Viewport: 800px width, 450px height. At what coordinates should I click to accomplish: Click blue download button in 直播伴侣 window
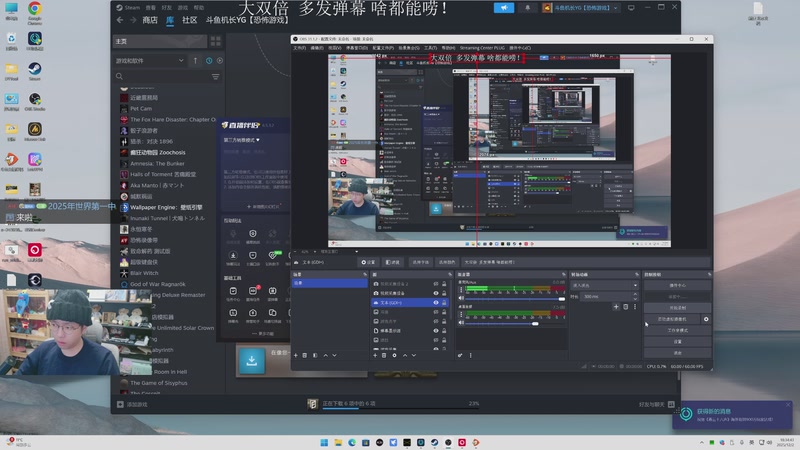click(252, 361)
